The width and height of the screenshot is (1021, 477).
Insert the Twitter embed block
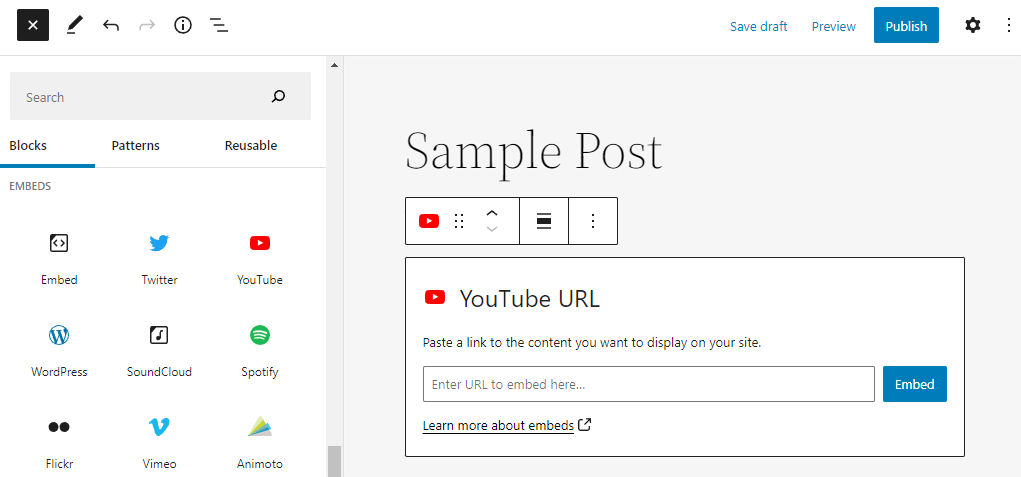pos(159,257)
